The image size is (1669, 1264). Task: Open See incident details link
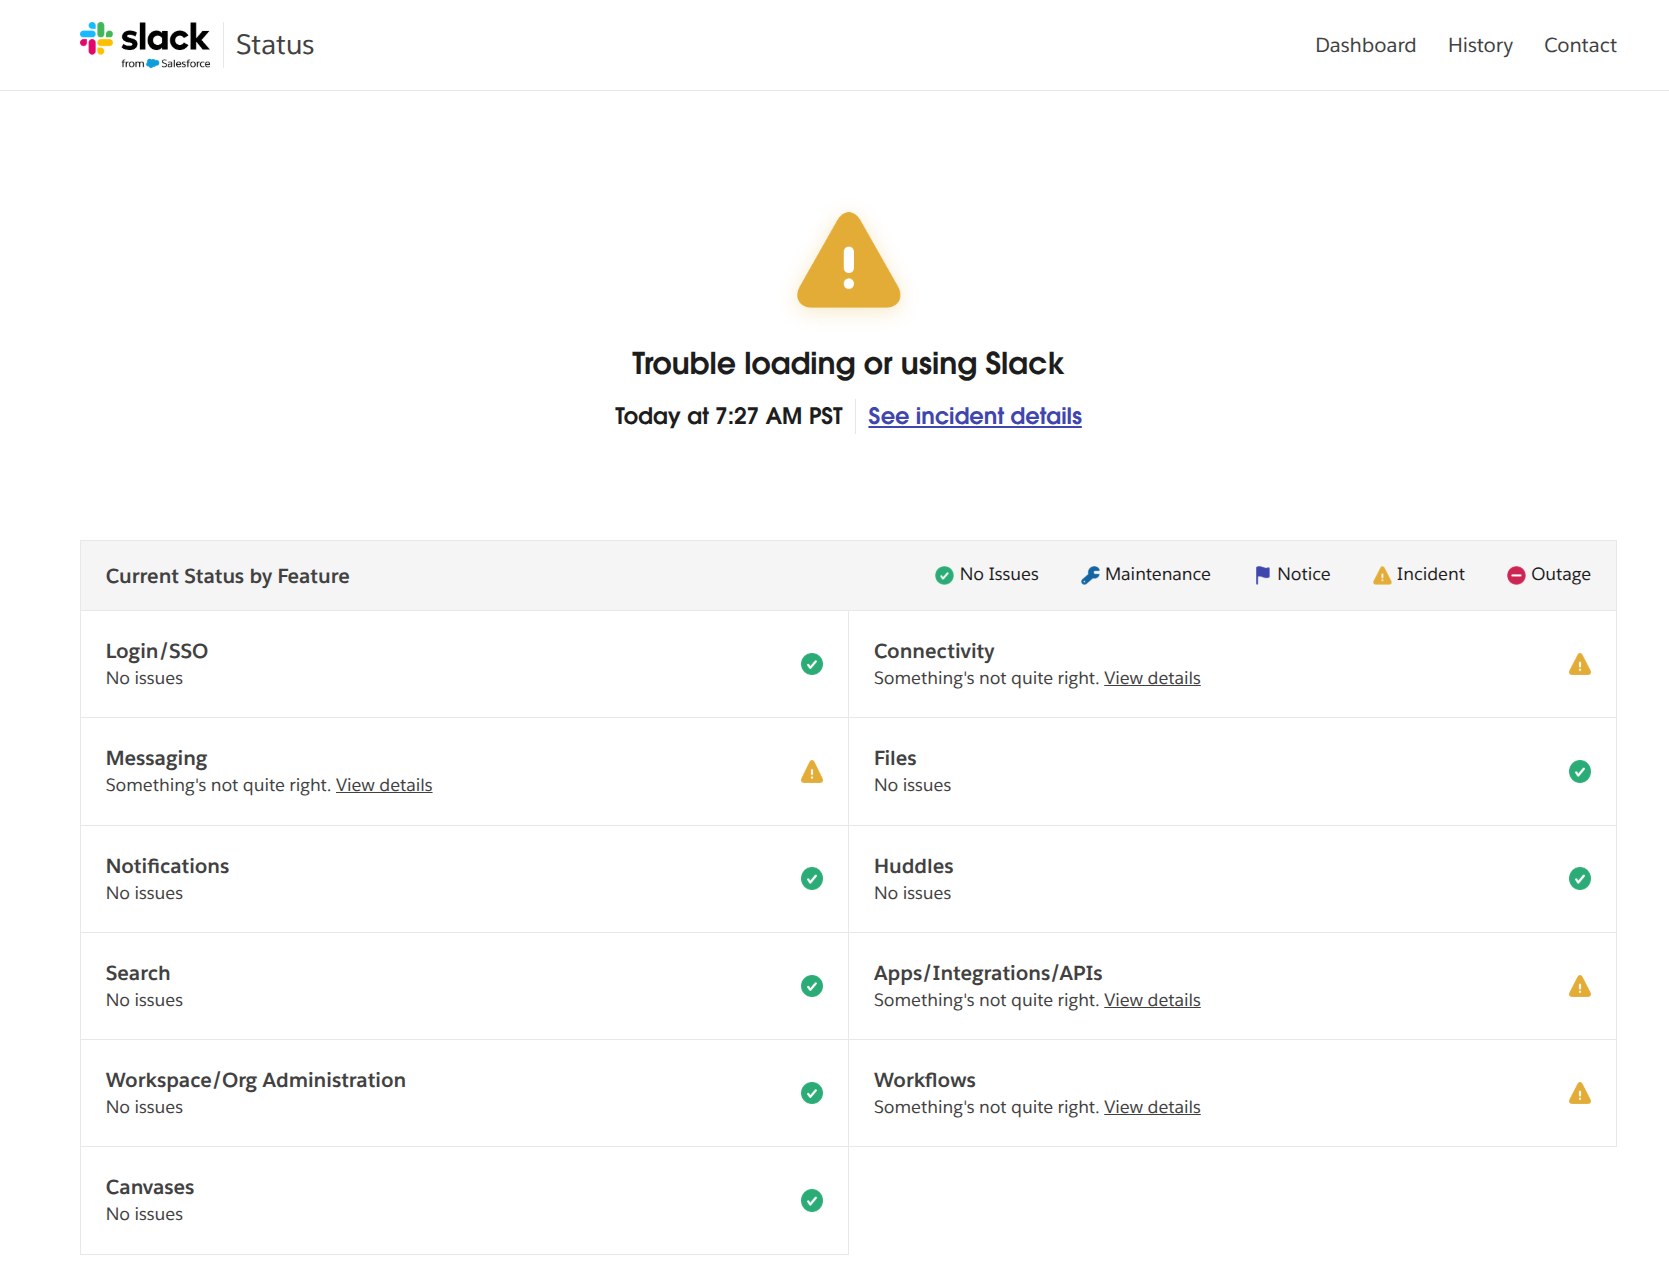pos(974,416)
